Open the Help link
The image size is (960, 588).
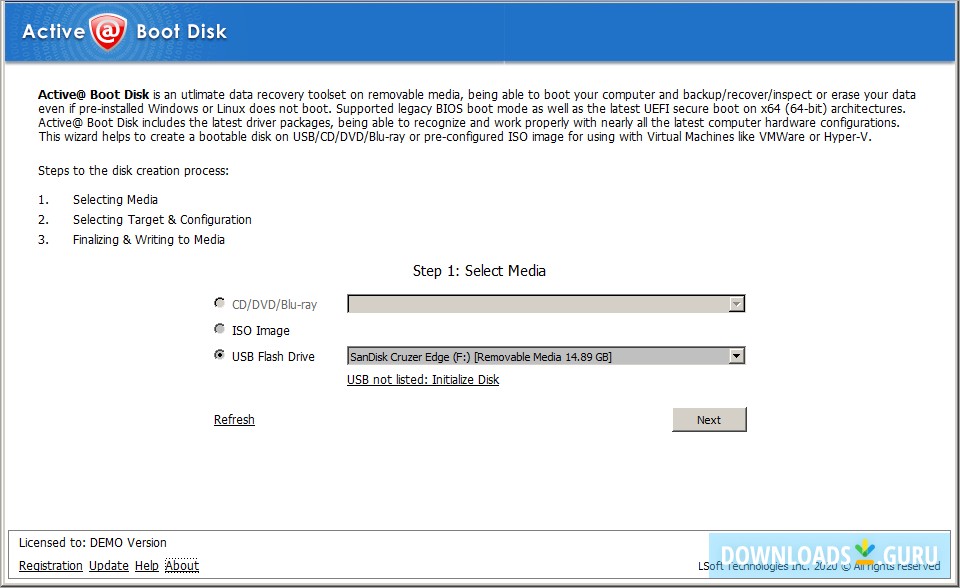point(146,565)
